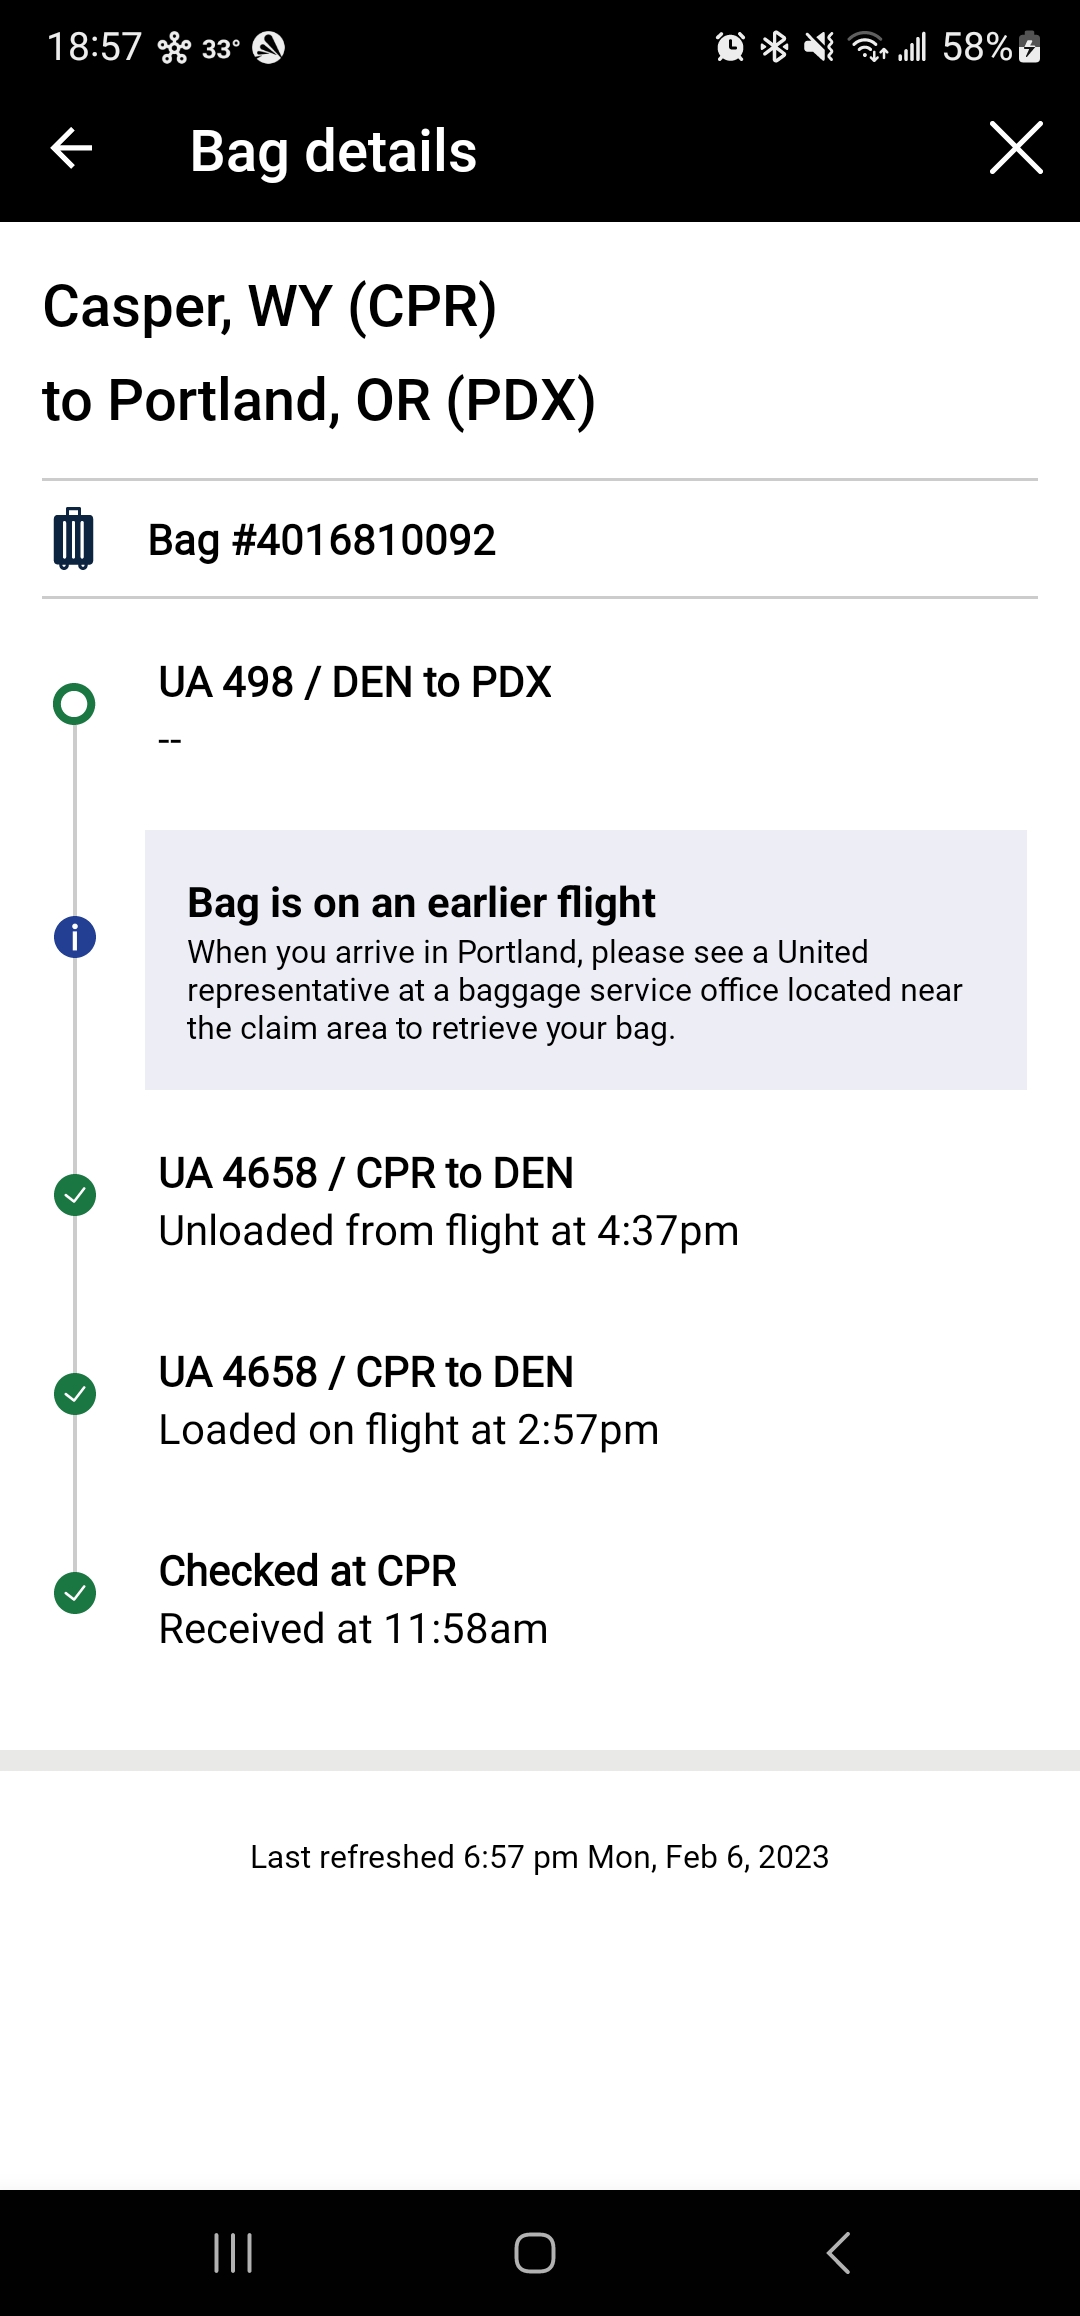
Task: Tap Loaded on flight at 2:57pm
Action: 408,1430
